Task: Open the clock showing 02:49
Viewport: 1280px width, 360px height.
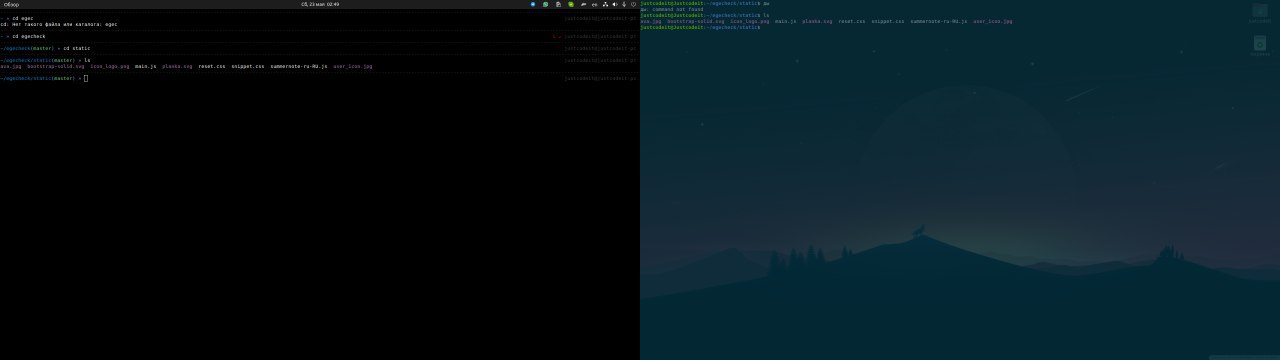Action: pos(320,4)
